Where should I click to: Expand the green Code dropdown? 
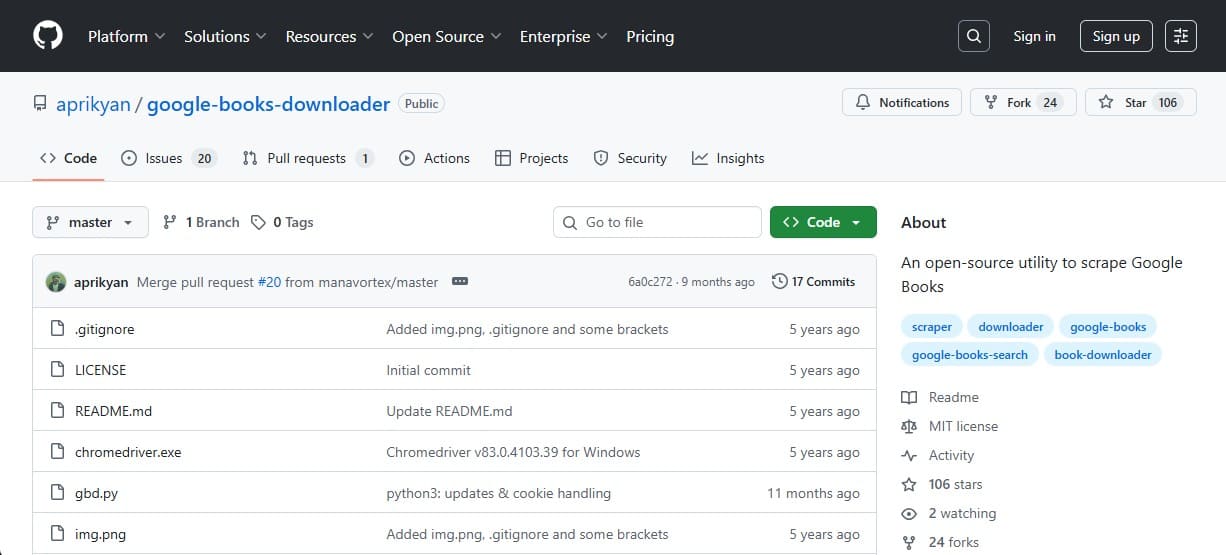point(823,222)
